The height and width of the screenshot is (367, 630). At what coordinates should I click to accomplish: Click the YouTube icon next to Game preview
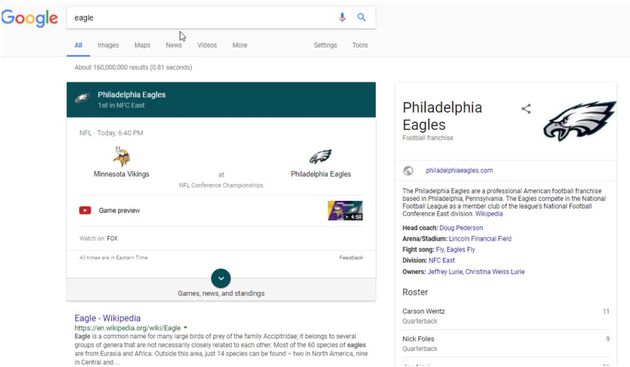coord(85,210)
